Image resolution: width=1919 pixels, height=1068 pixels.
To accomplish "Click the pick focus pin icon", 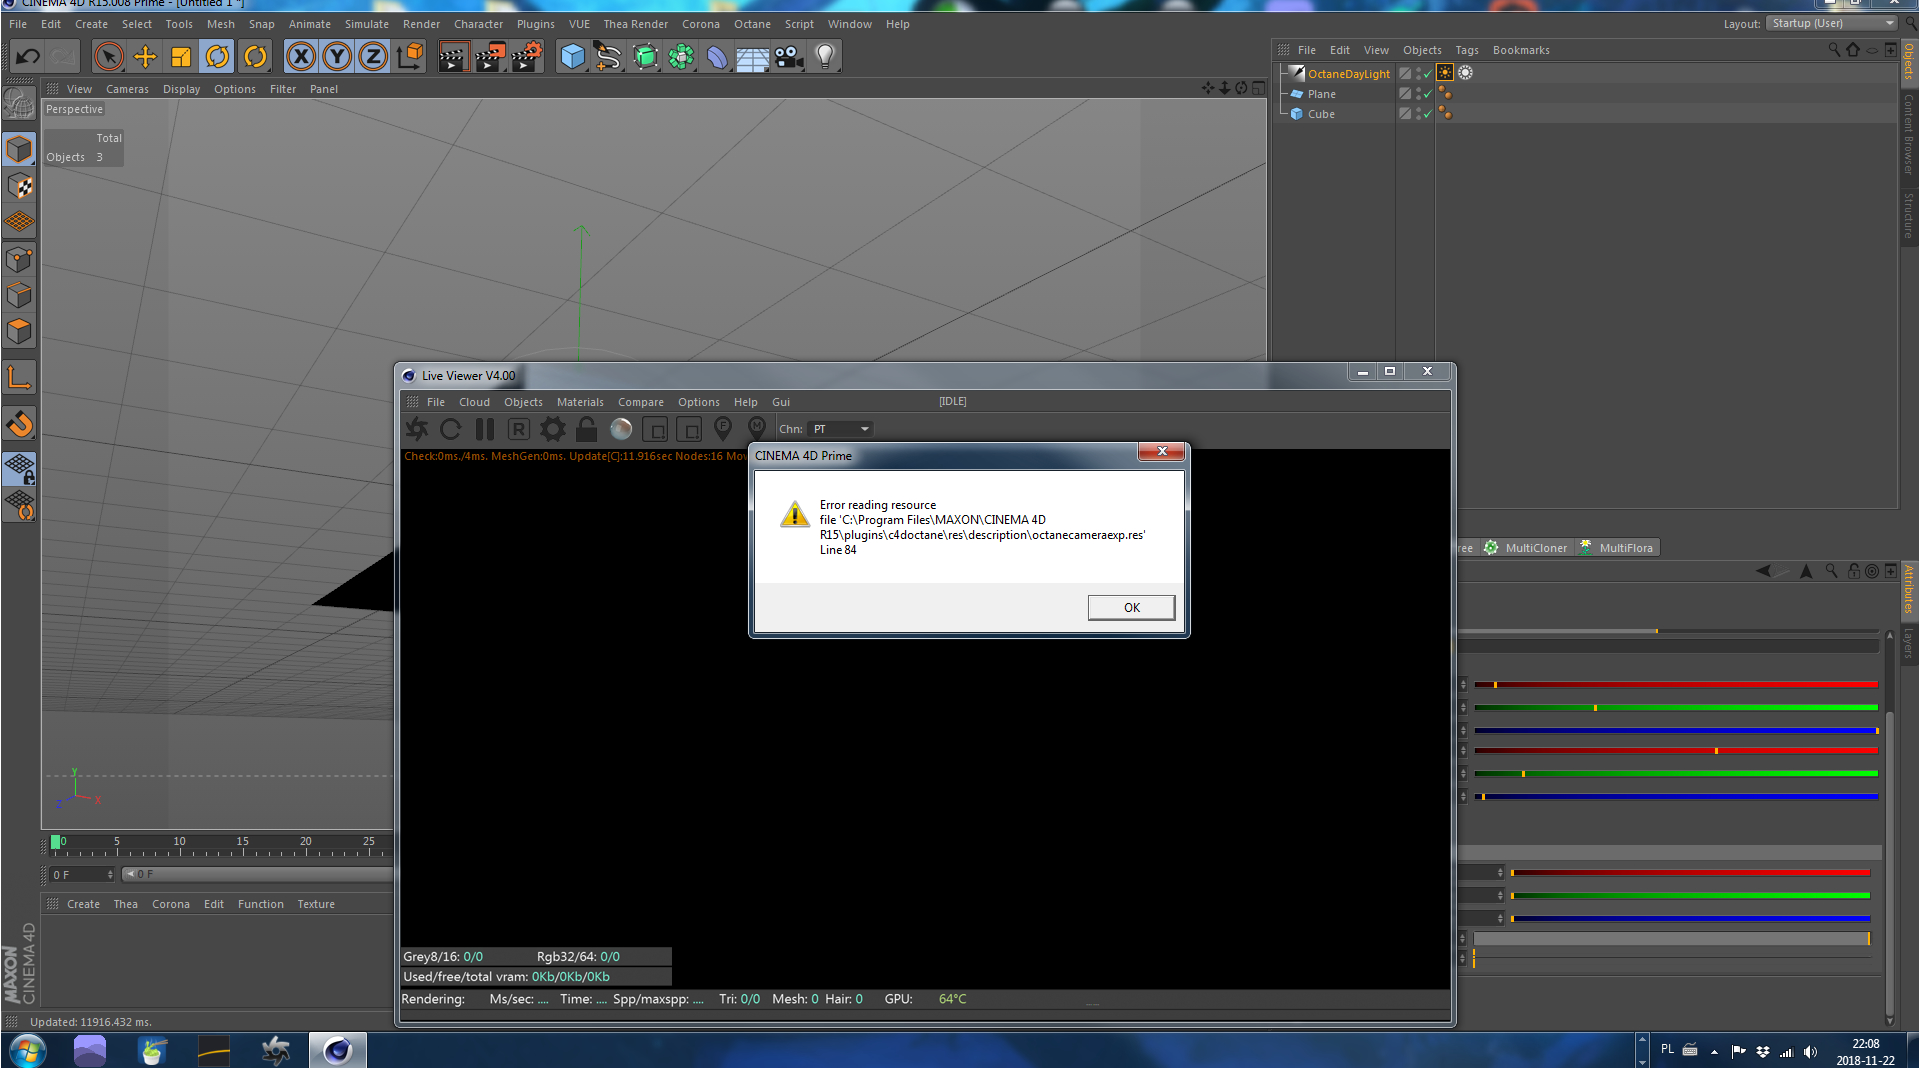I will pyautogui.click(x=723, y=429).
